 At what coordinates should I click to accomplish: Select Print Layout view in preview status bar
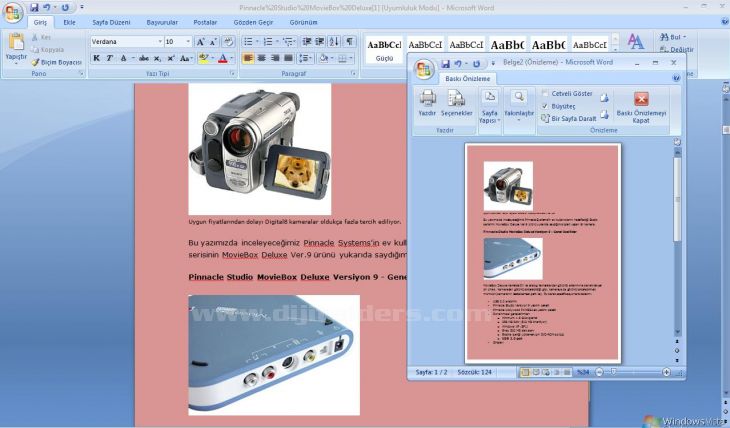pos(525,372)
